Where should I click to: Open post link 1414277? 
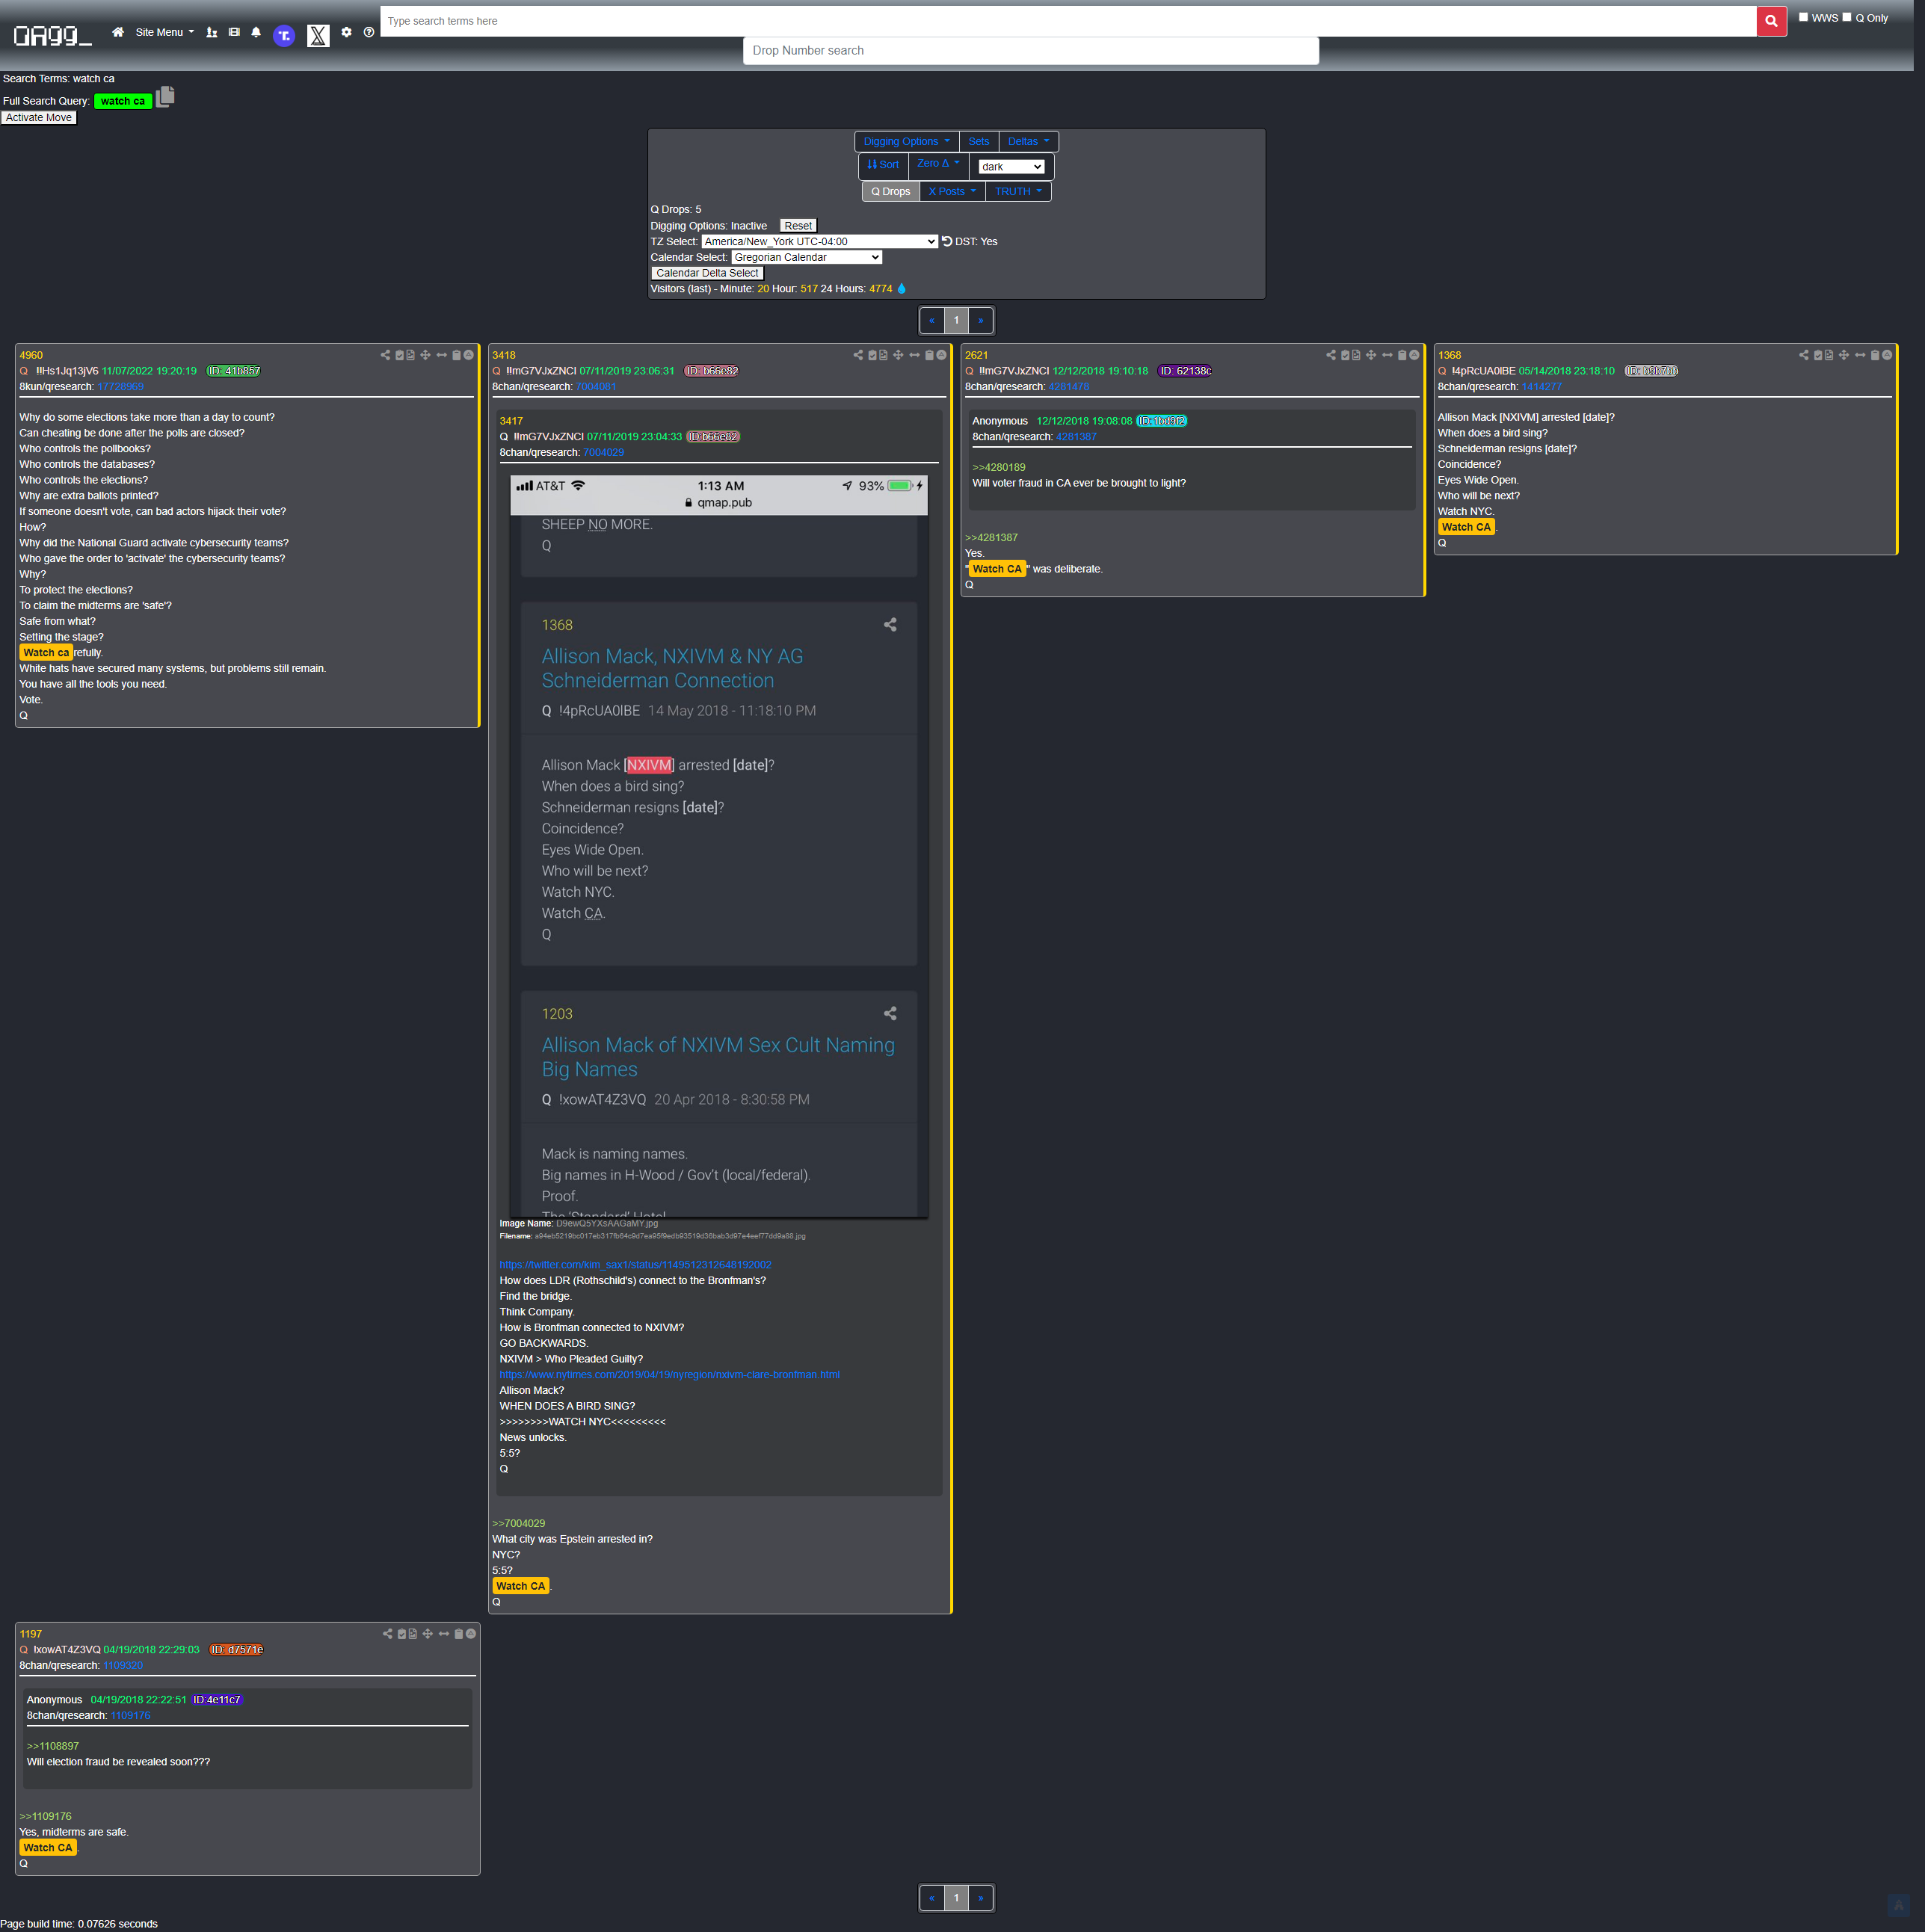coord(1541,387)
